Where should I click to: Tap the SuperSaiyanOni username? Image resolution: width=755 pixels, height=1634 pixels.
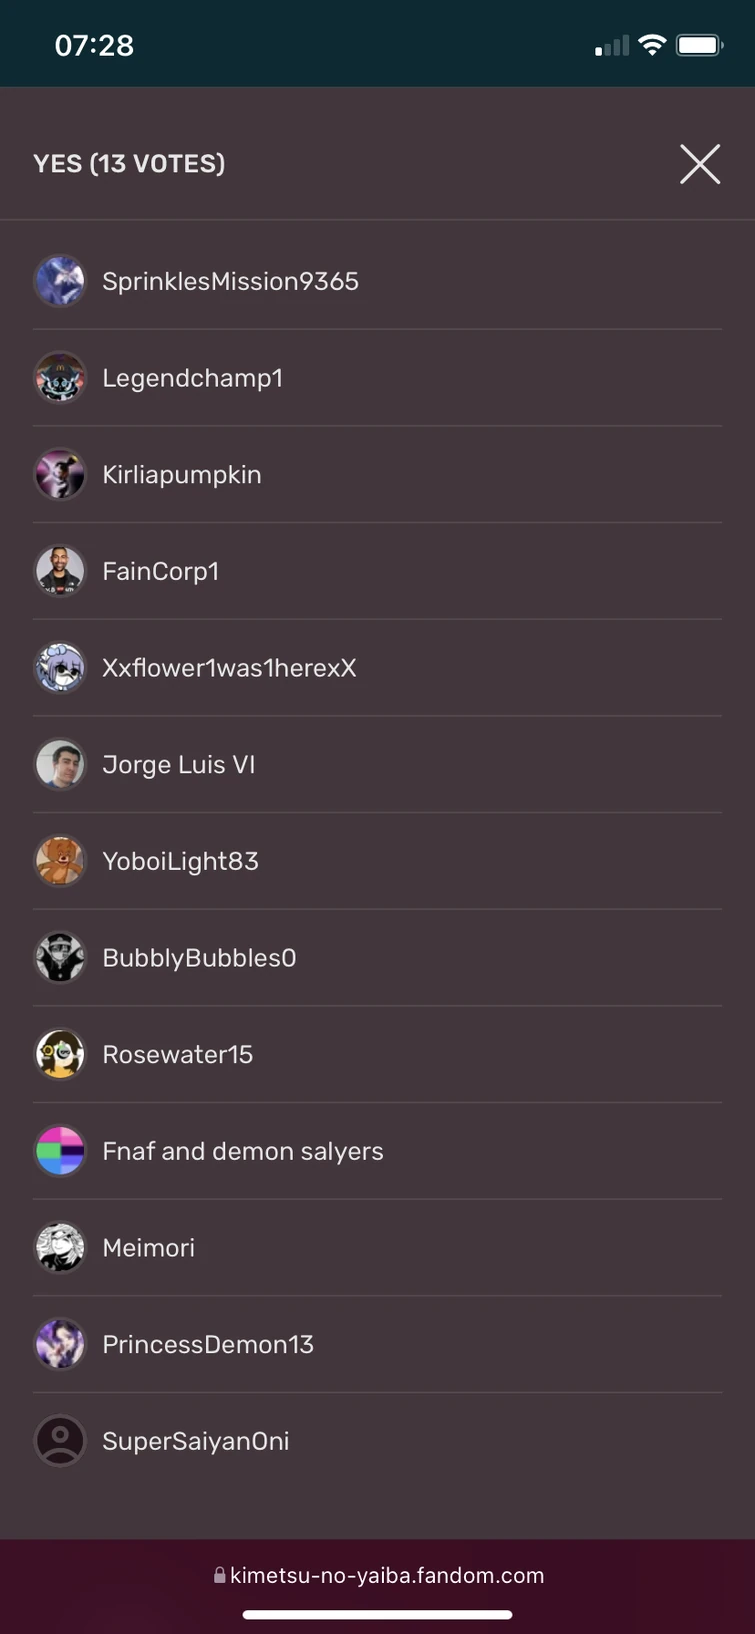(196, 1441)
